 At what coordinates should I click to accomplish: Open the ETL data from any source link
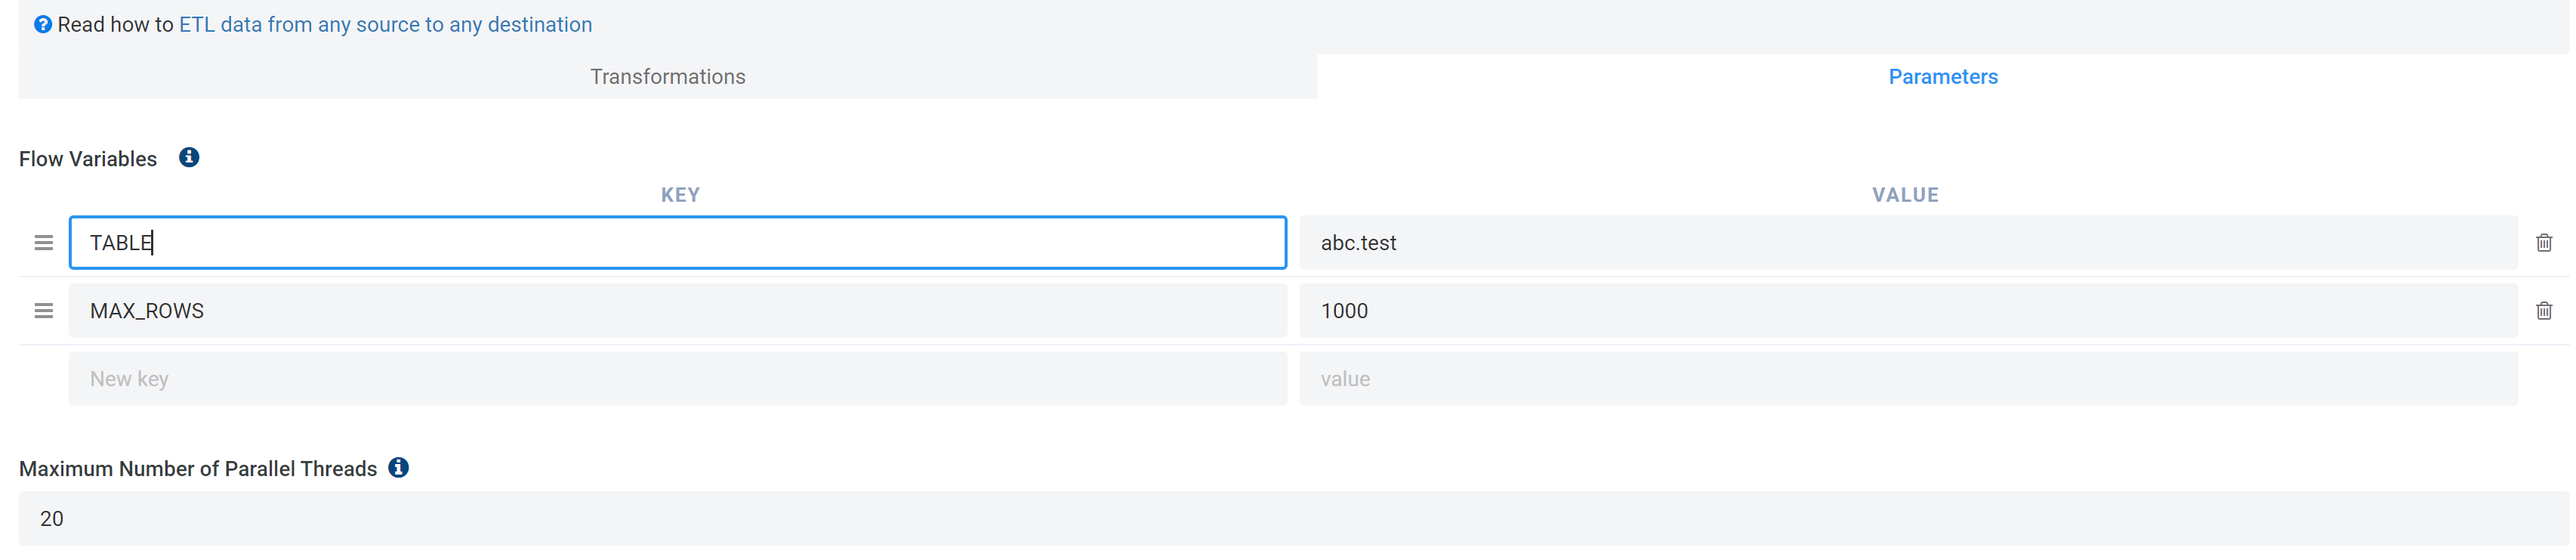[384, 24]
